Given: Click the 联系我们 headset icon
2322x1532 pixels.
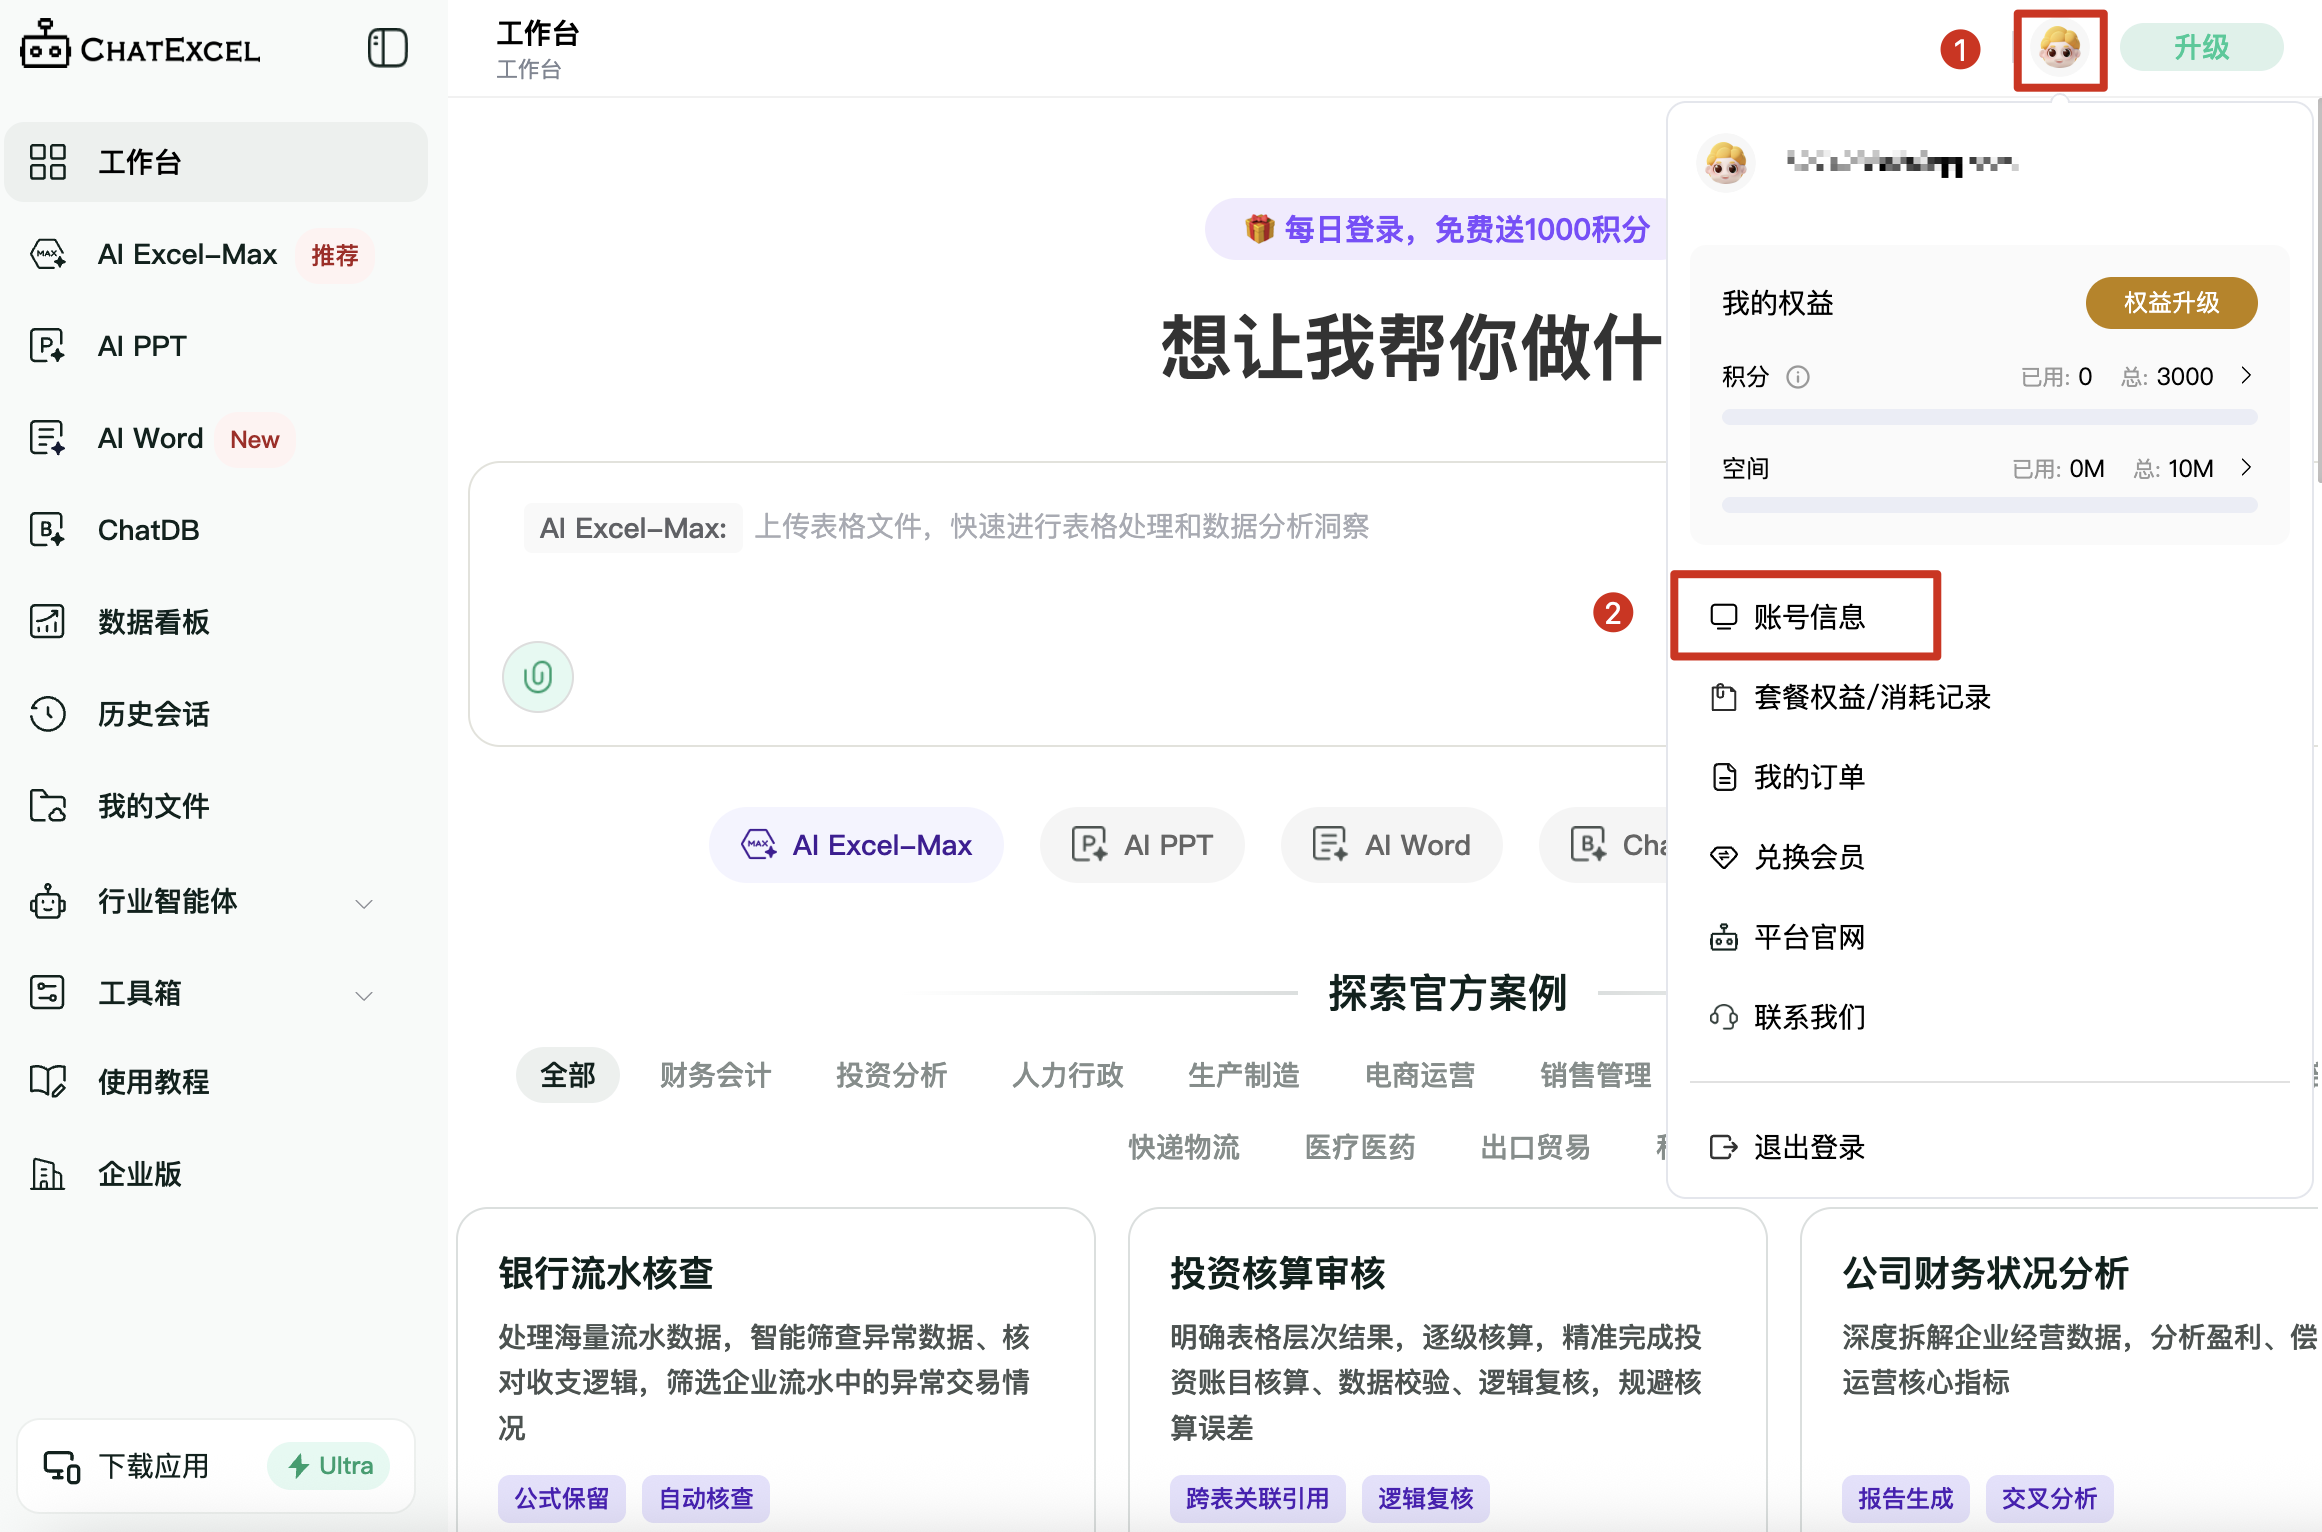Looking at the screenshot, I should (x=1723, y=1017).
